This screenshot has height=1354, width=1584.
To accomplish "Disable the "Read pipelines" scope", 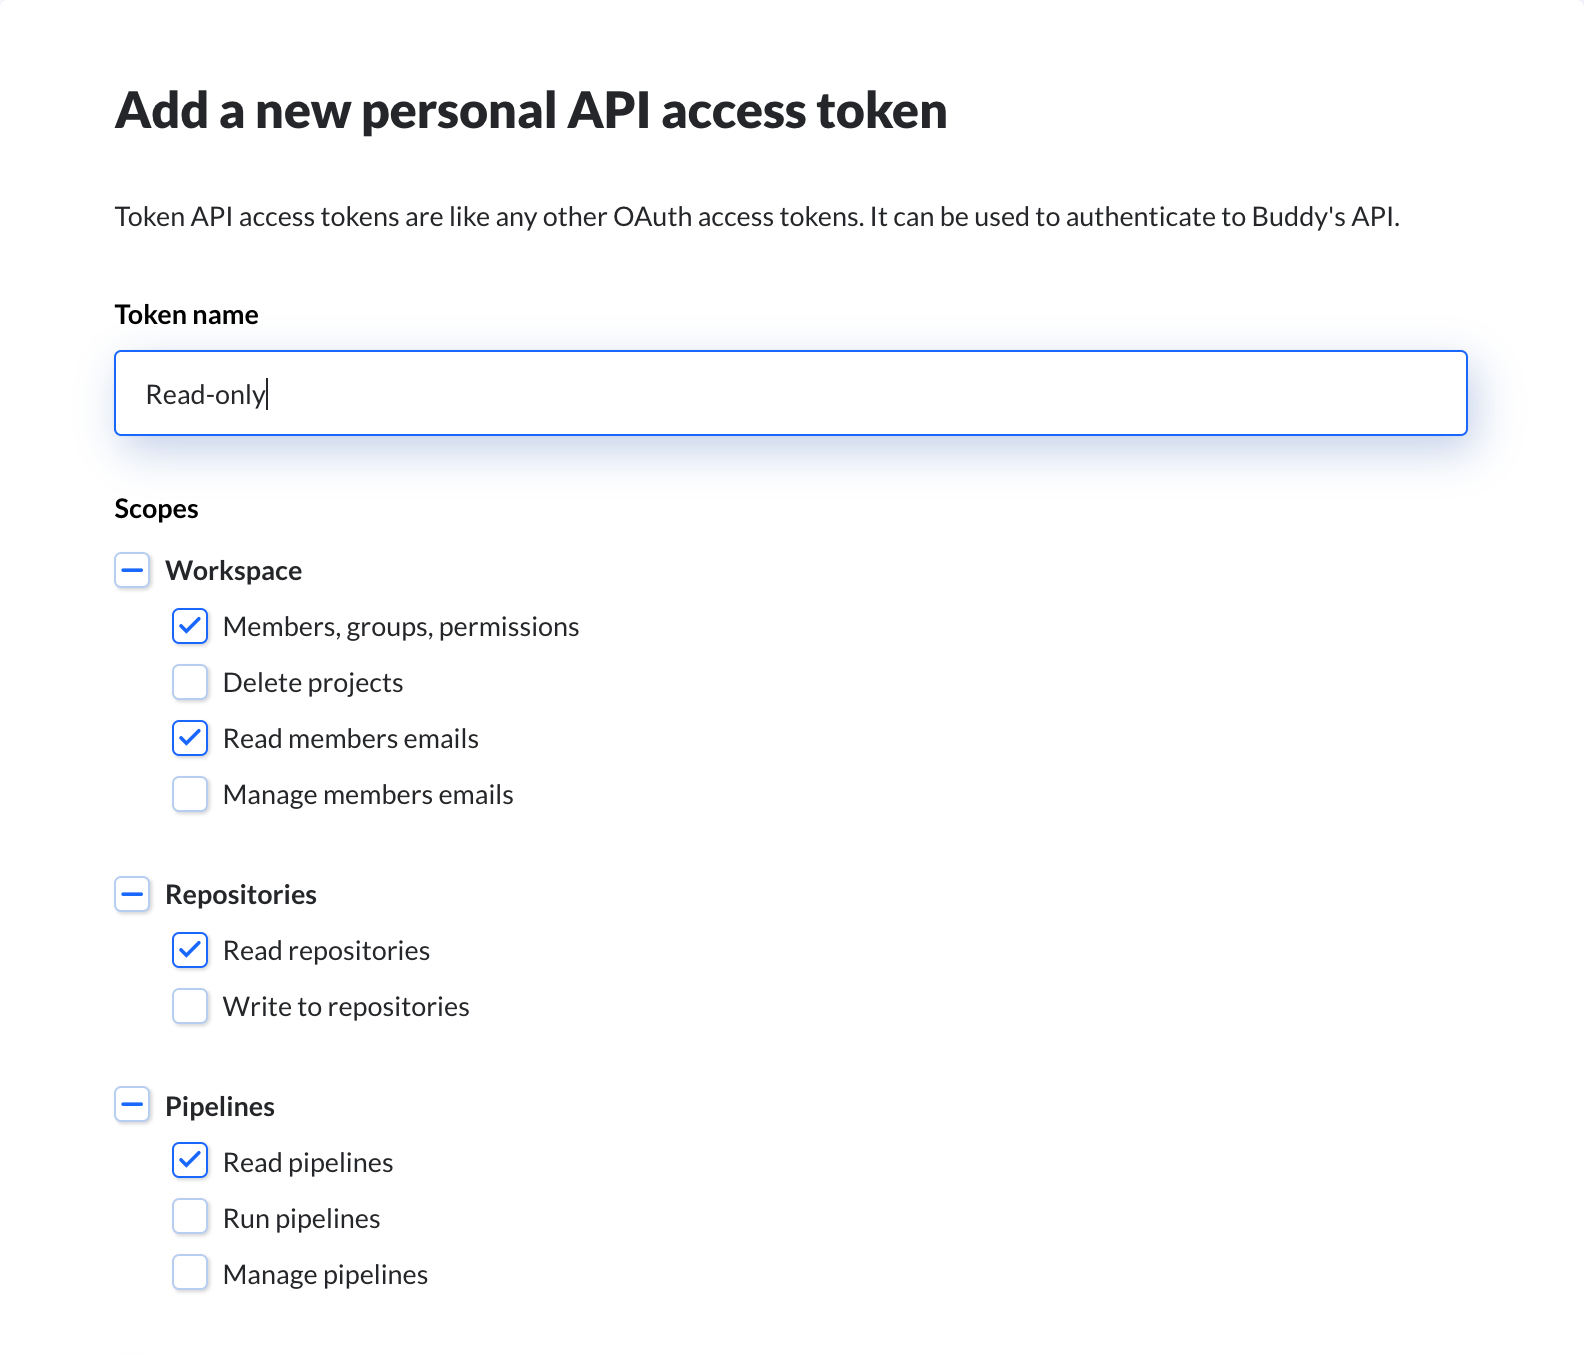I will click(x=189, y=1161).
